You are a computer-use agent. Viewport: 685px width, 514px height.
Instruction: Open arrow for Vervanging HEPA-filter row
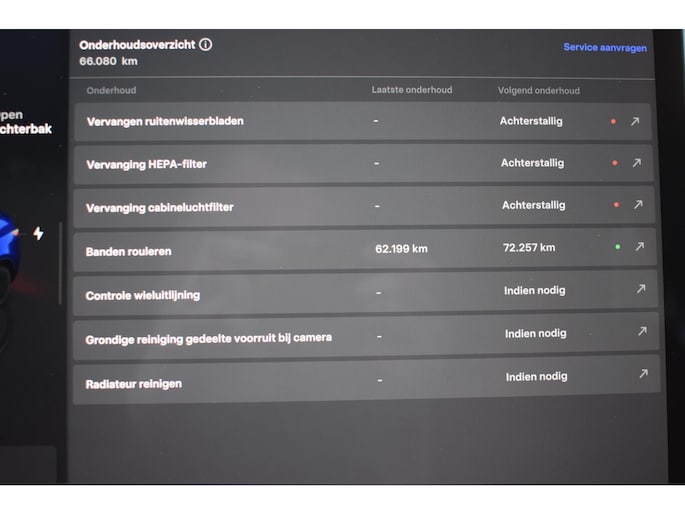coord(635,163)
